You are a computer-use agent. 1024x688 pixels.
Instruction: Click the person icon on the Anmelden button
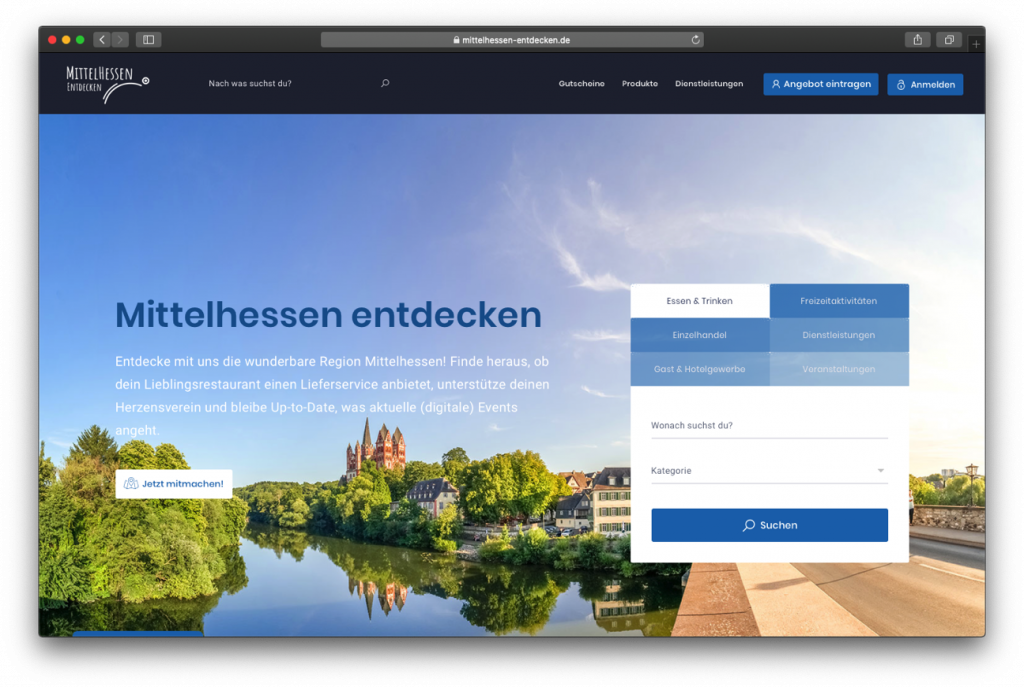pos(903,84)
